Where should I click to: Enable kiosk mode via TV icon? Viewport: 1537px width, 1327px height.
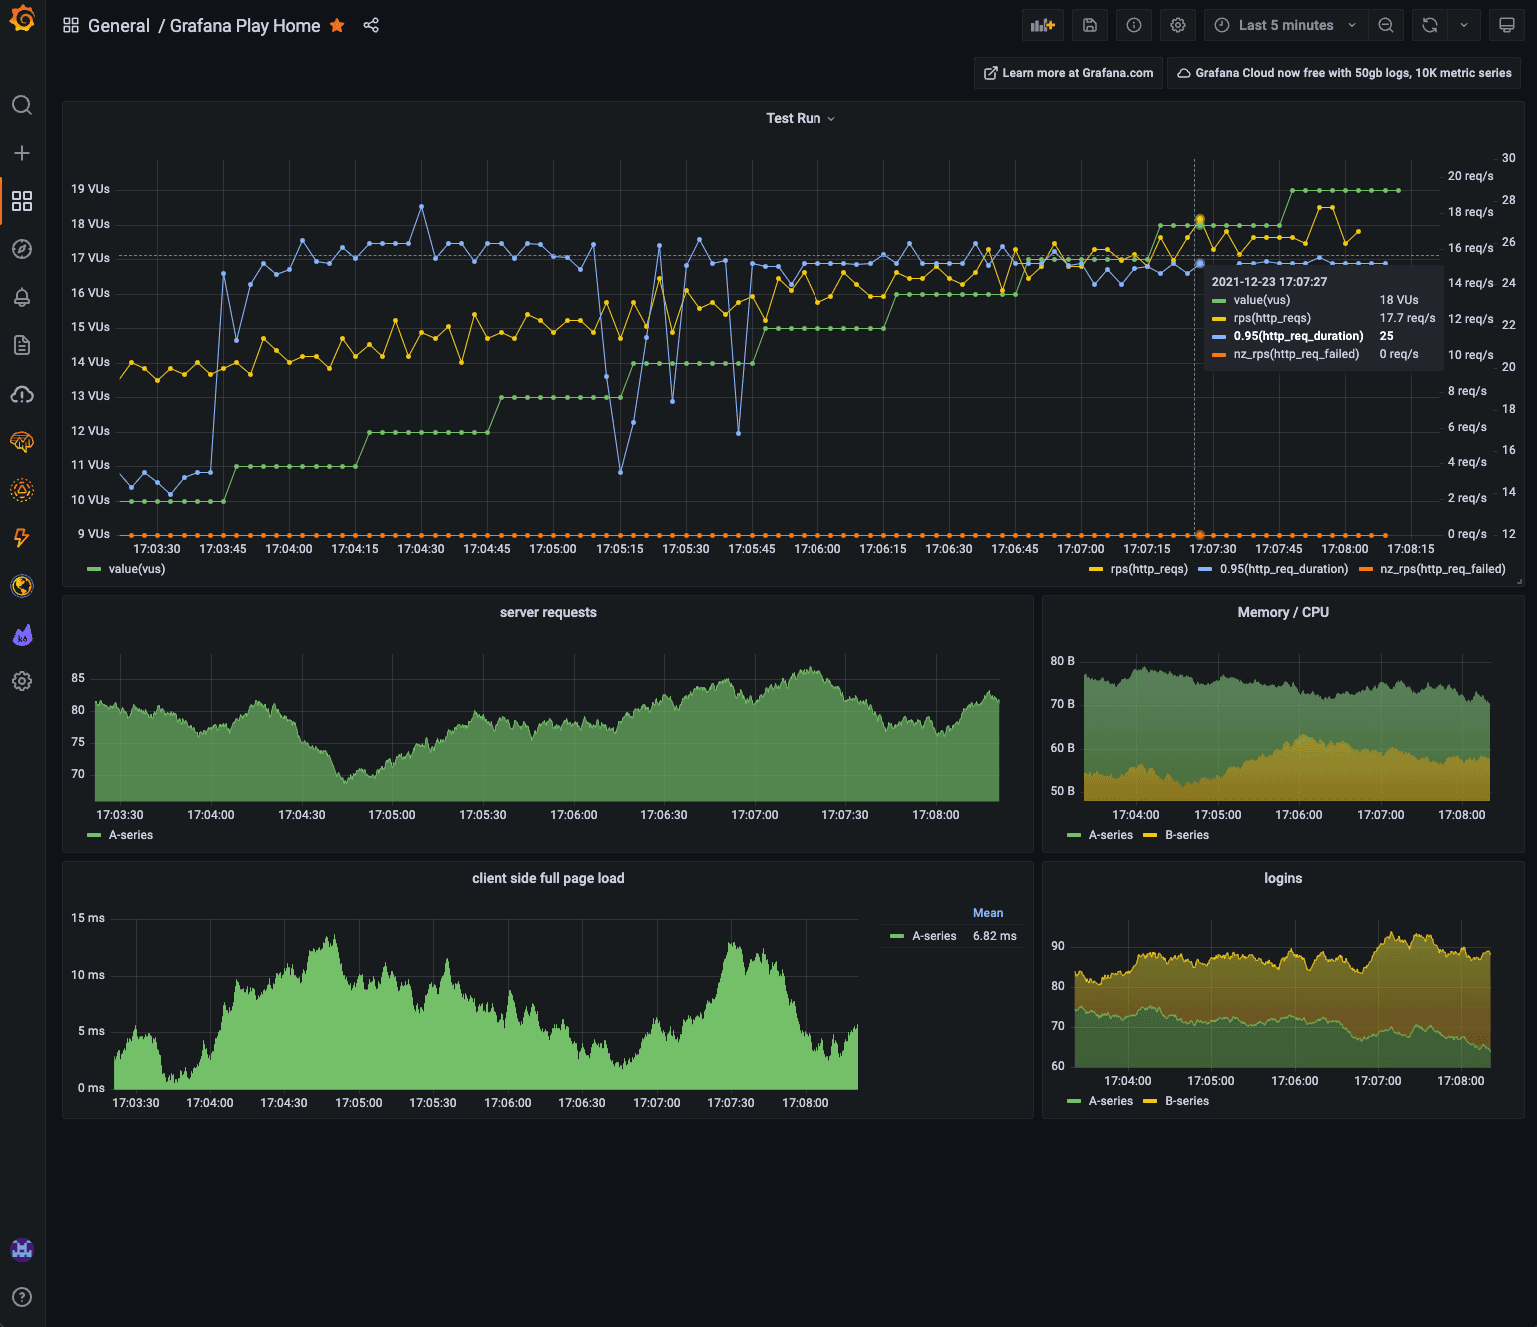coord(1506,25)
